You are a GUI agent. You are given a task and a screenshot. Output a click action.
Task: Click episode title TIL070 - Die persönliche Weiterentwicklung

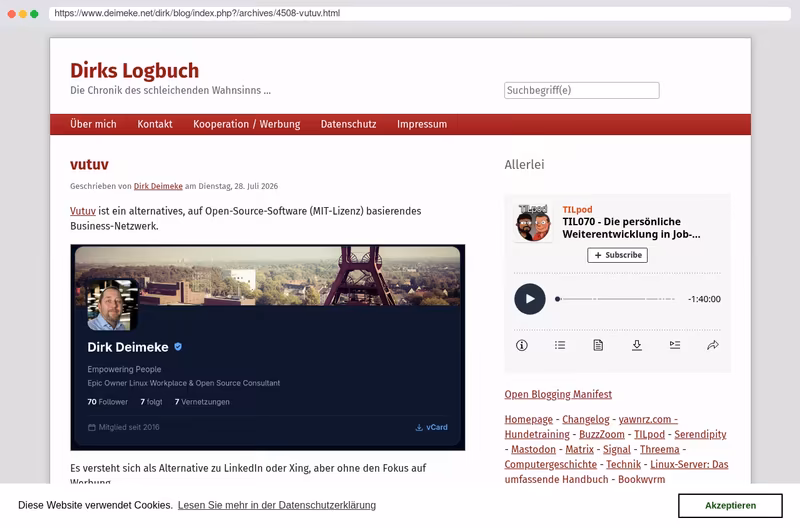(631, 228)
